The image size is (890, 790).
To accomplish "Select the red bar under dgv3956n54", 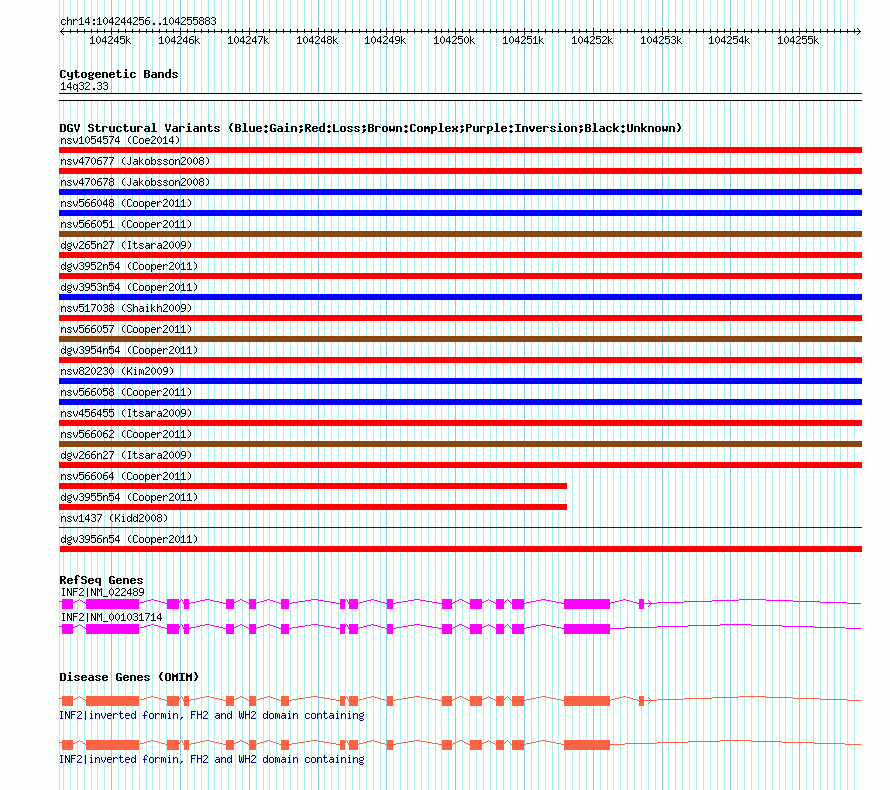I will pos(460,549).
